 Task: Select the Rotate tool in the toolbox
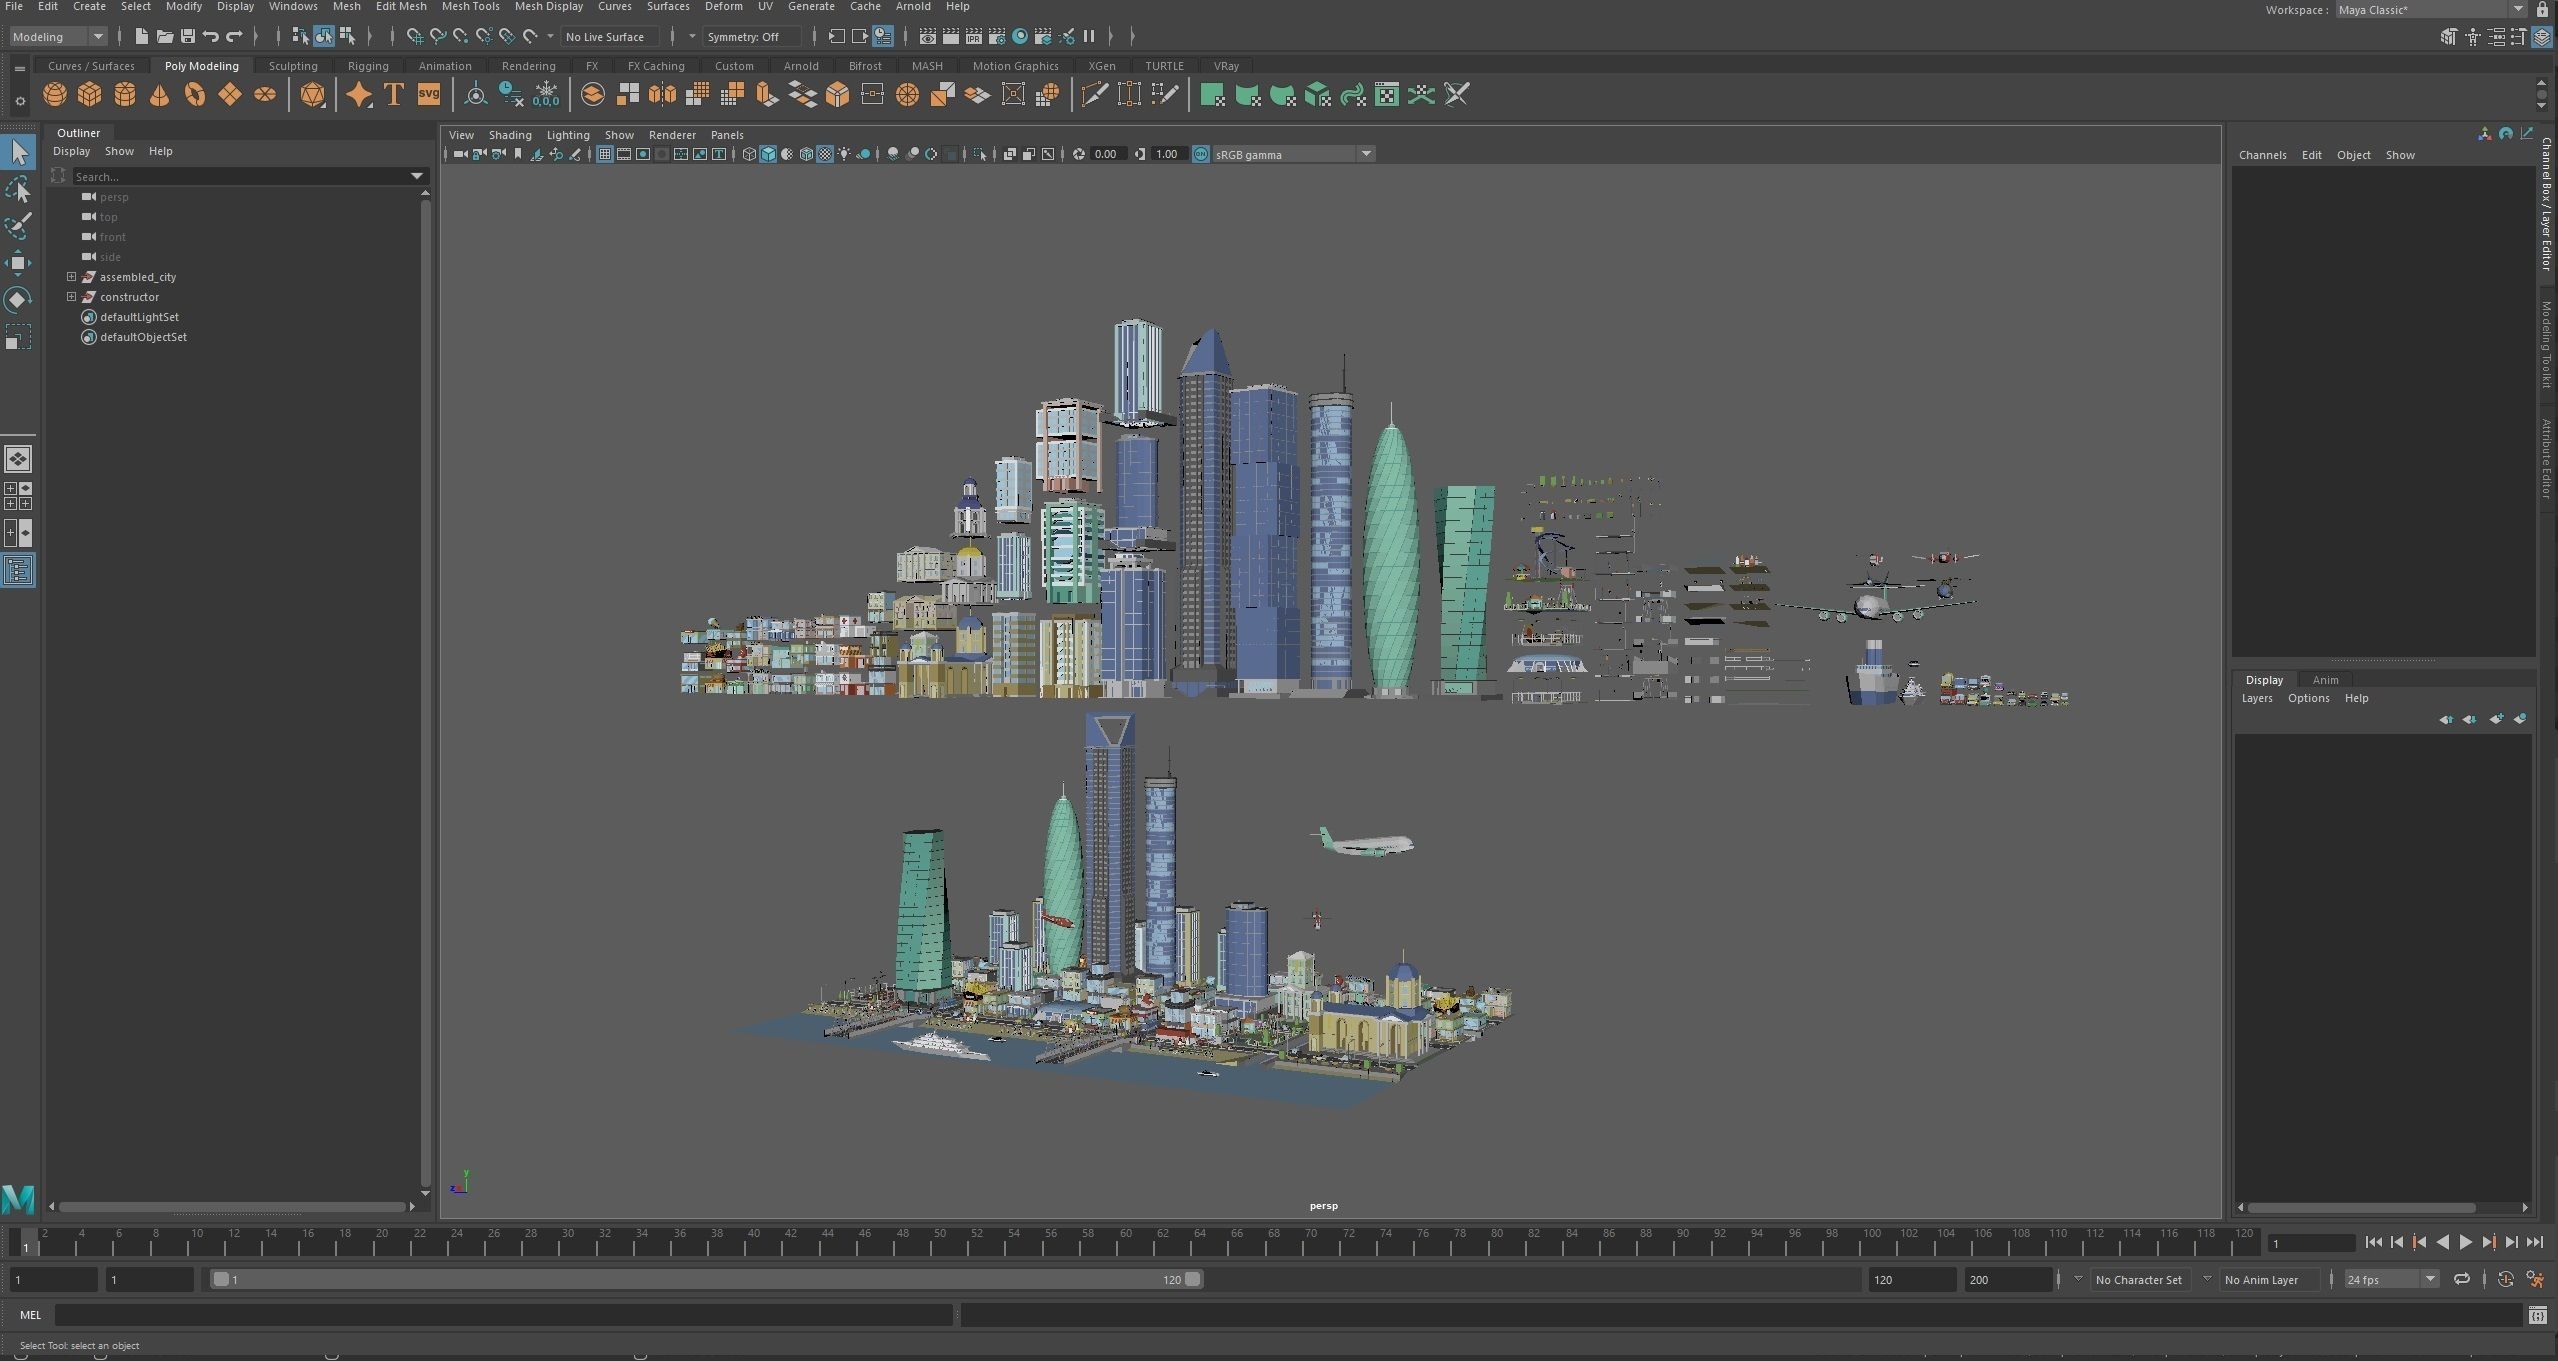pyautogui.click(x=18, y=300)
